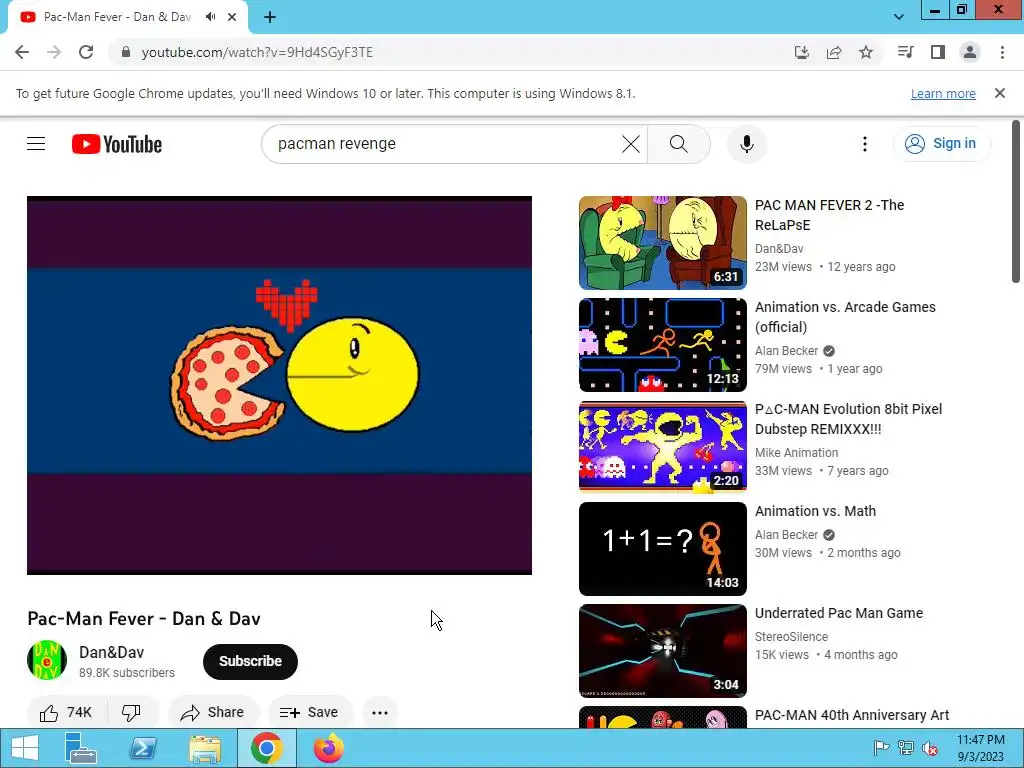Open the Dan&Dav channel avatar
The width and height of the screenshot is (1024, 768).
[47, 660]
